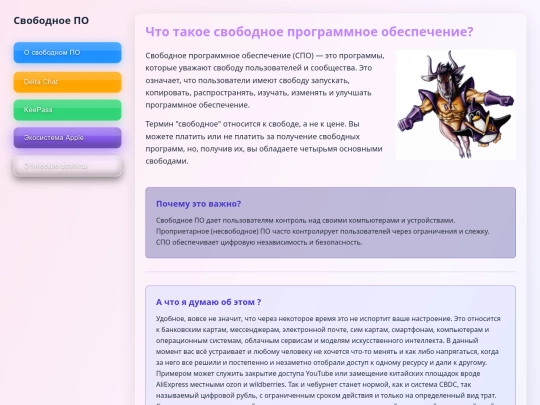Click the «Почему это важно?» heading
This screenshot has height=405, width=540.
tap(198, 204)
